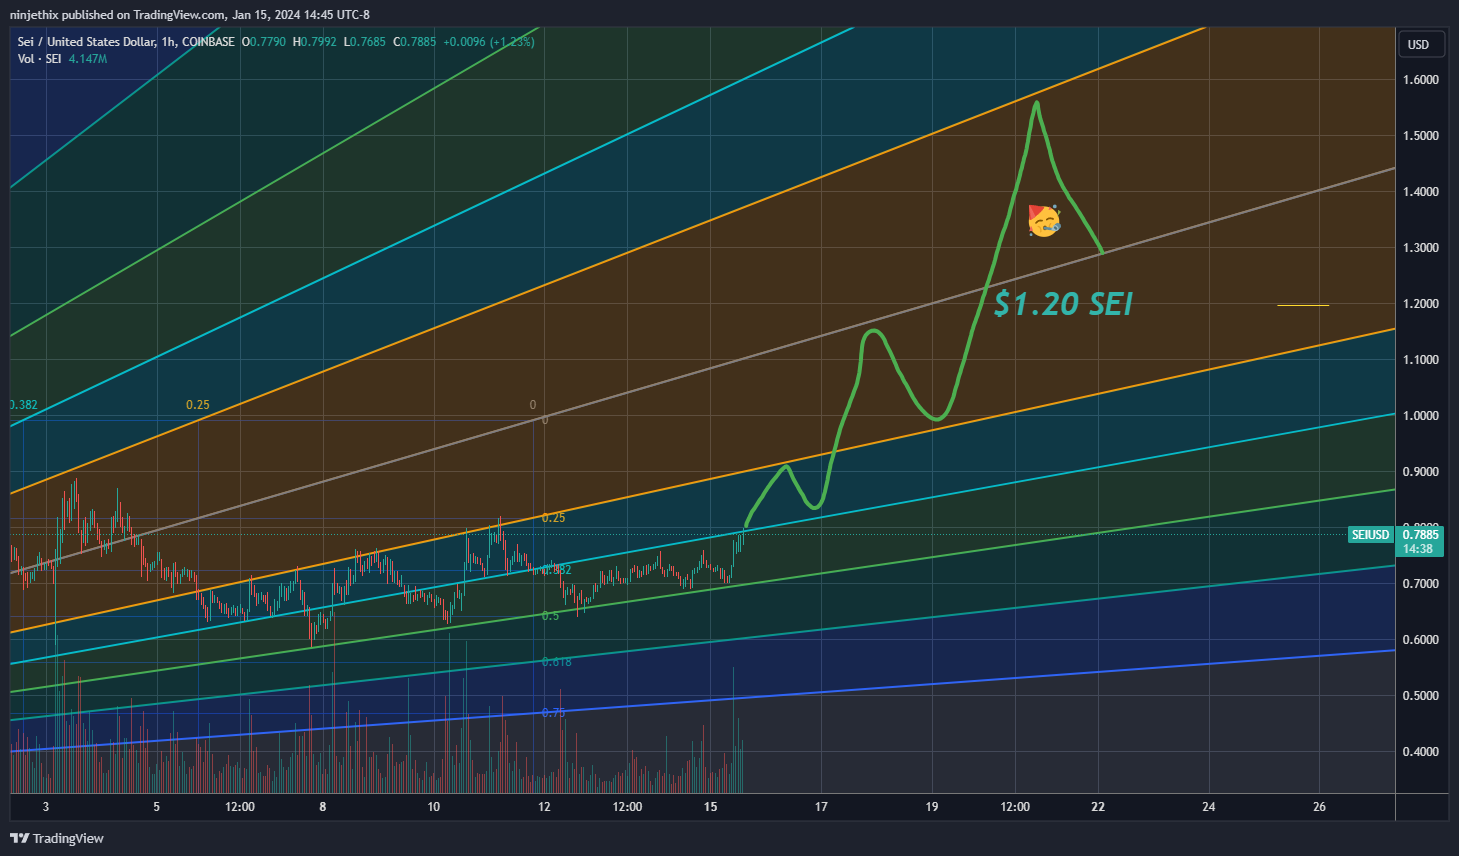Click the 0.618 fib channel label
The image size is (1459, 856).
pos(557,662)
